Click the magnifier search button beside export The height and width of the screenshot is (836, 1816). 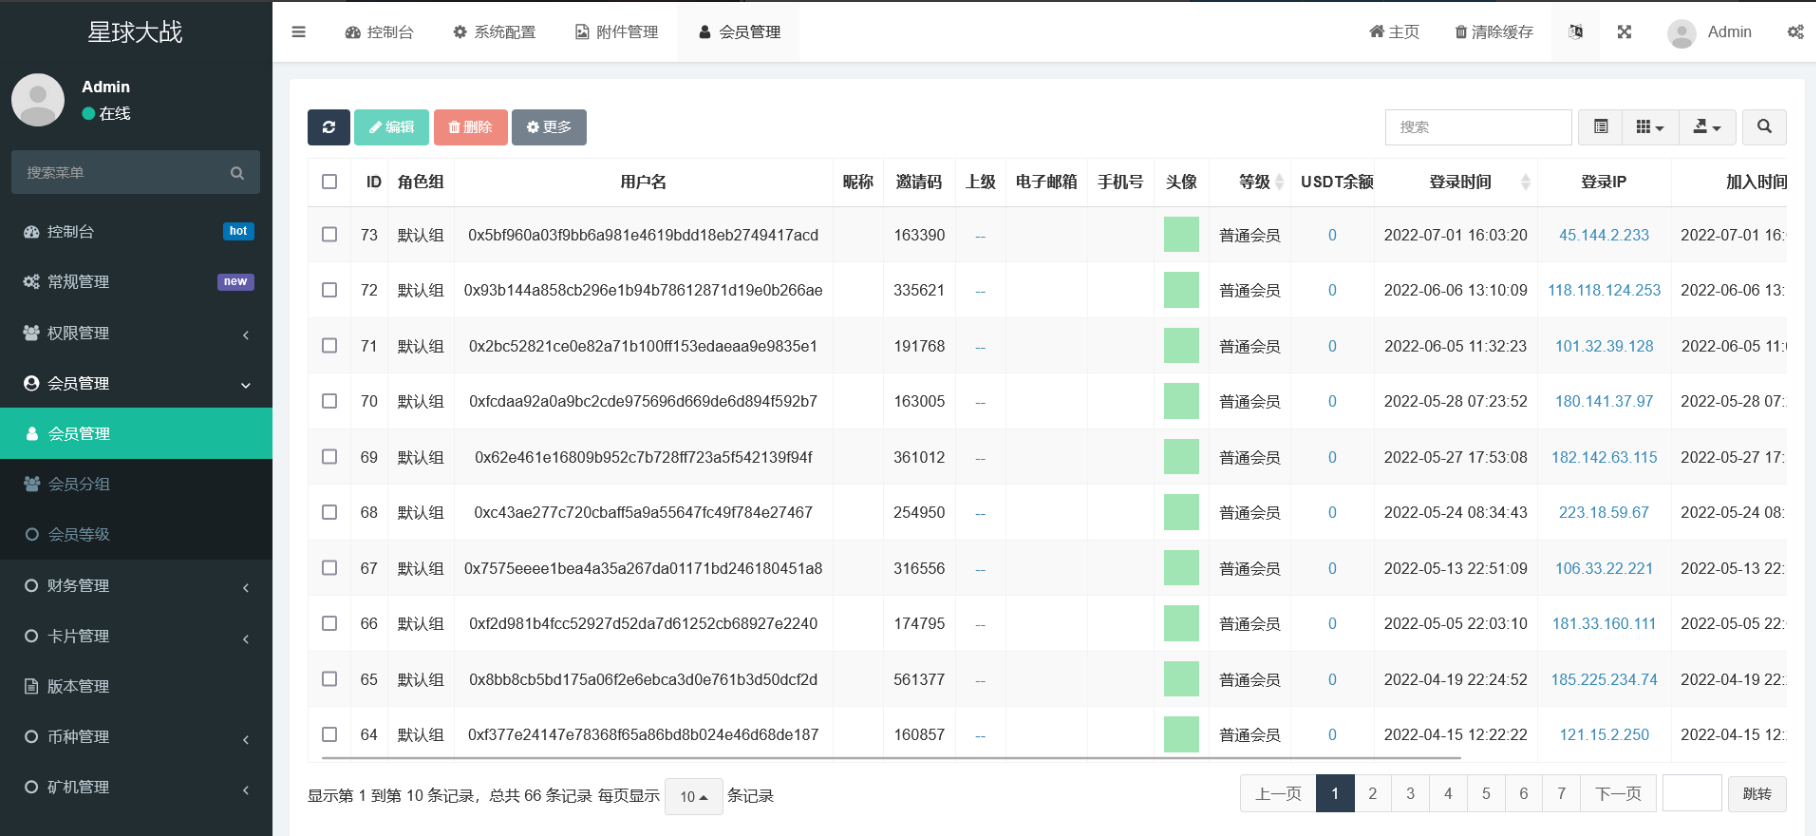(1764, 127)
